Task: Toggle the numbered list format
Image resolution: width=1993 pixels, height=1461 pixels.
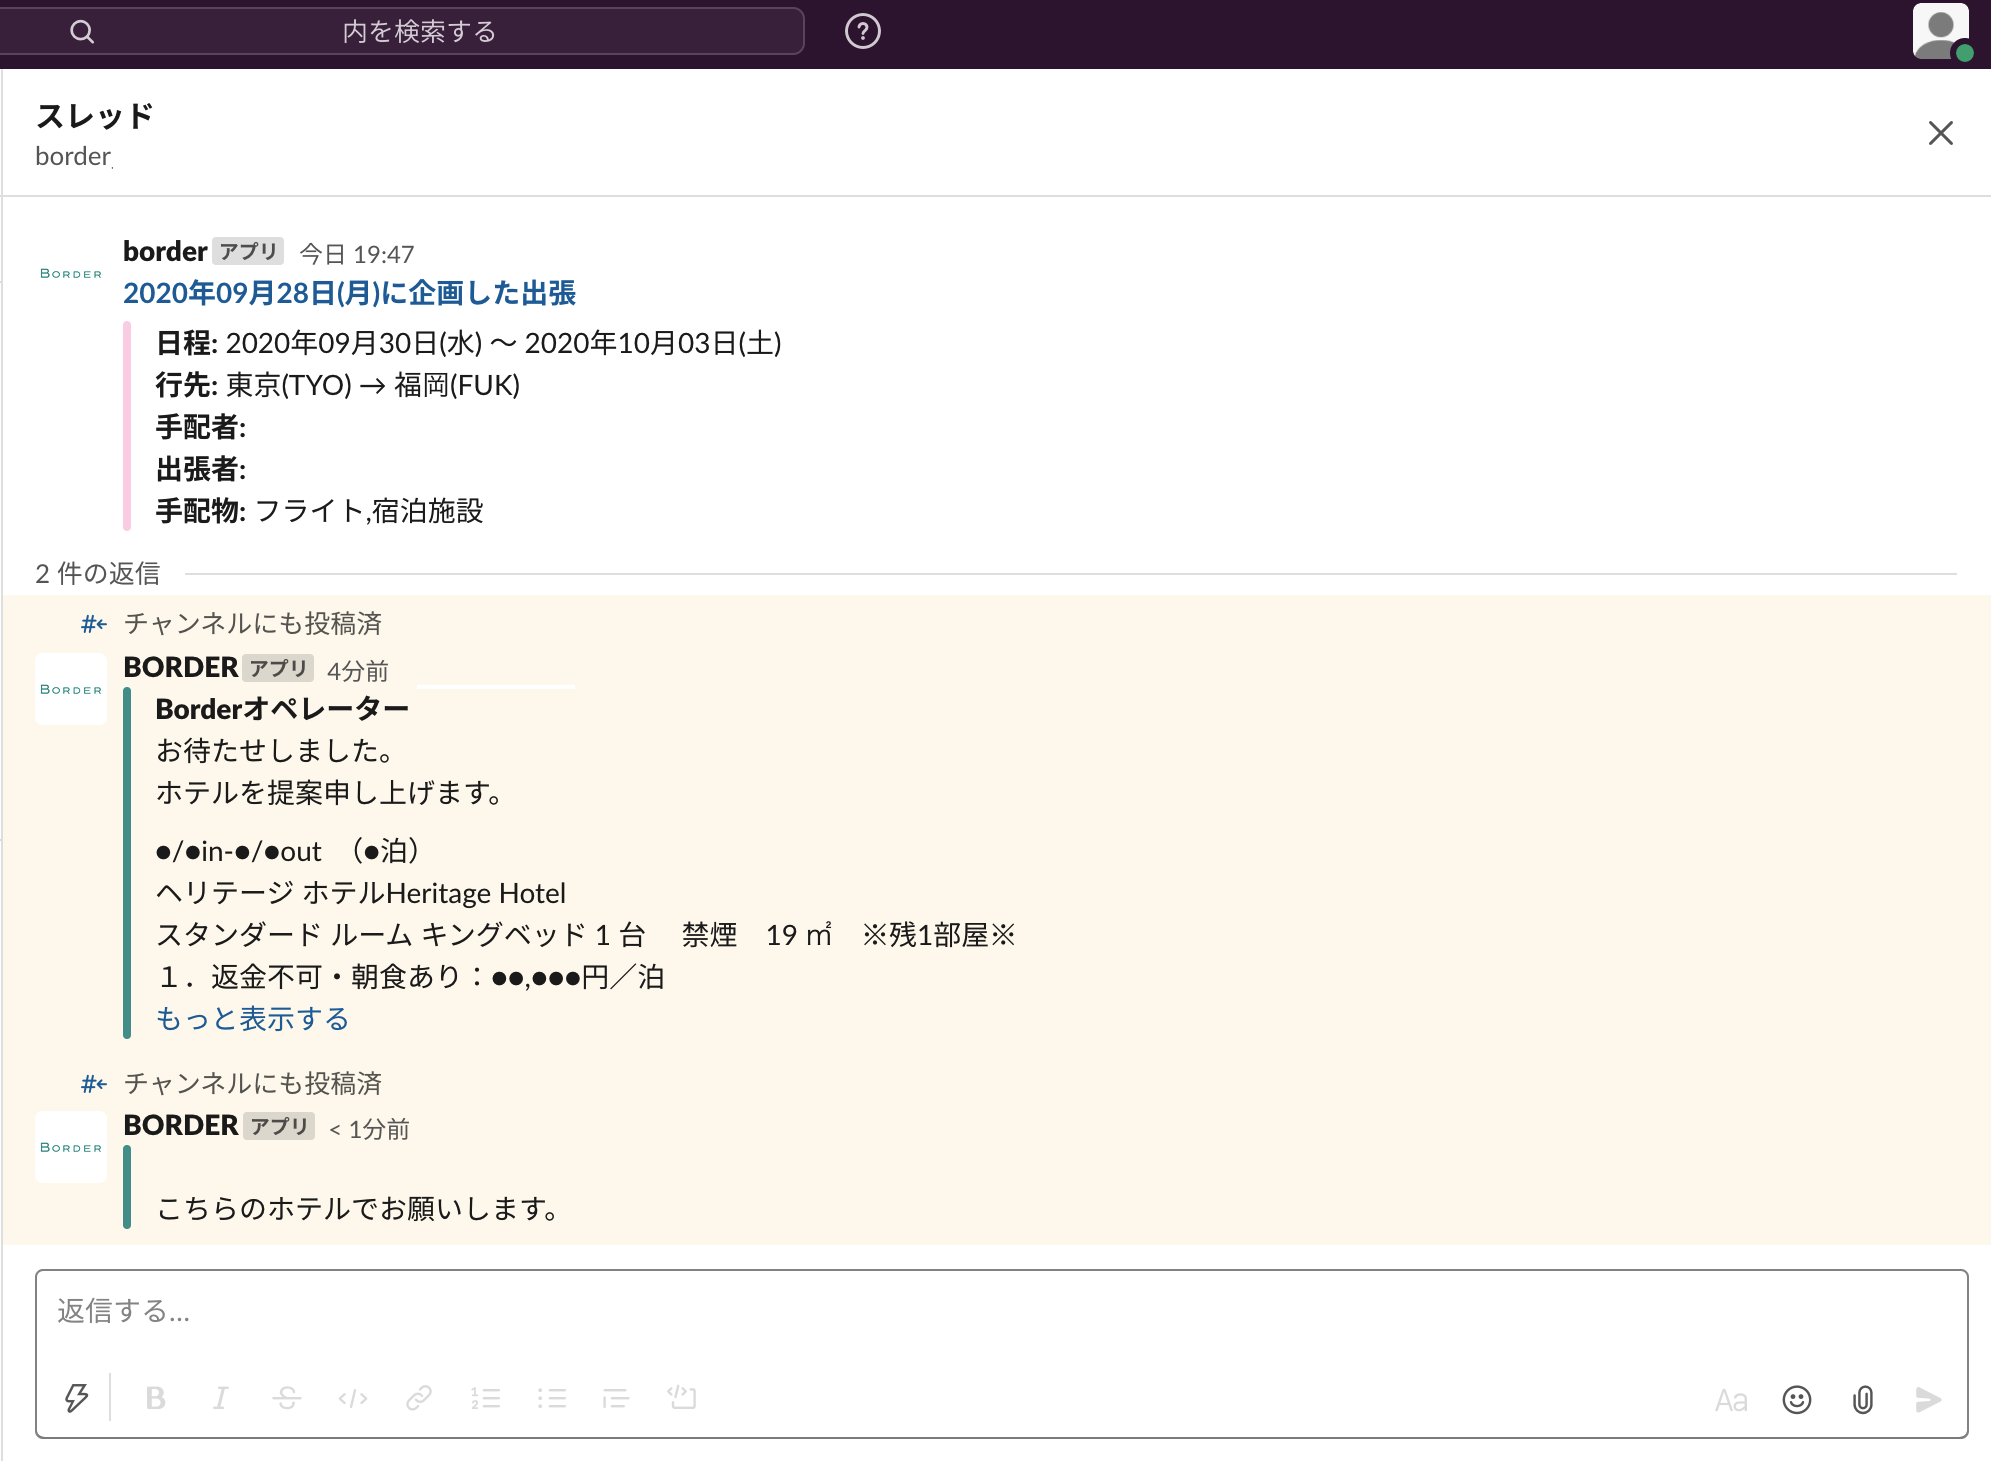Action: pos(485,1398)
